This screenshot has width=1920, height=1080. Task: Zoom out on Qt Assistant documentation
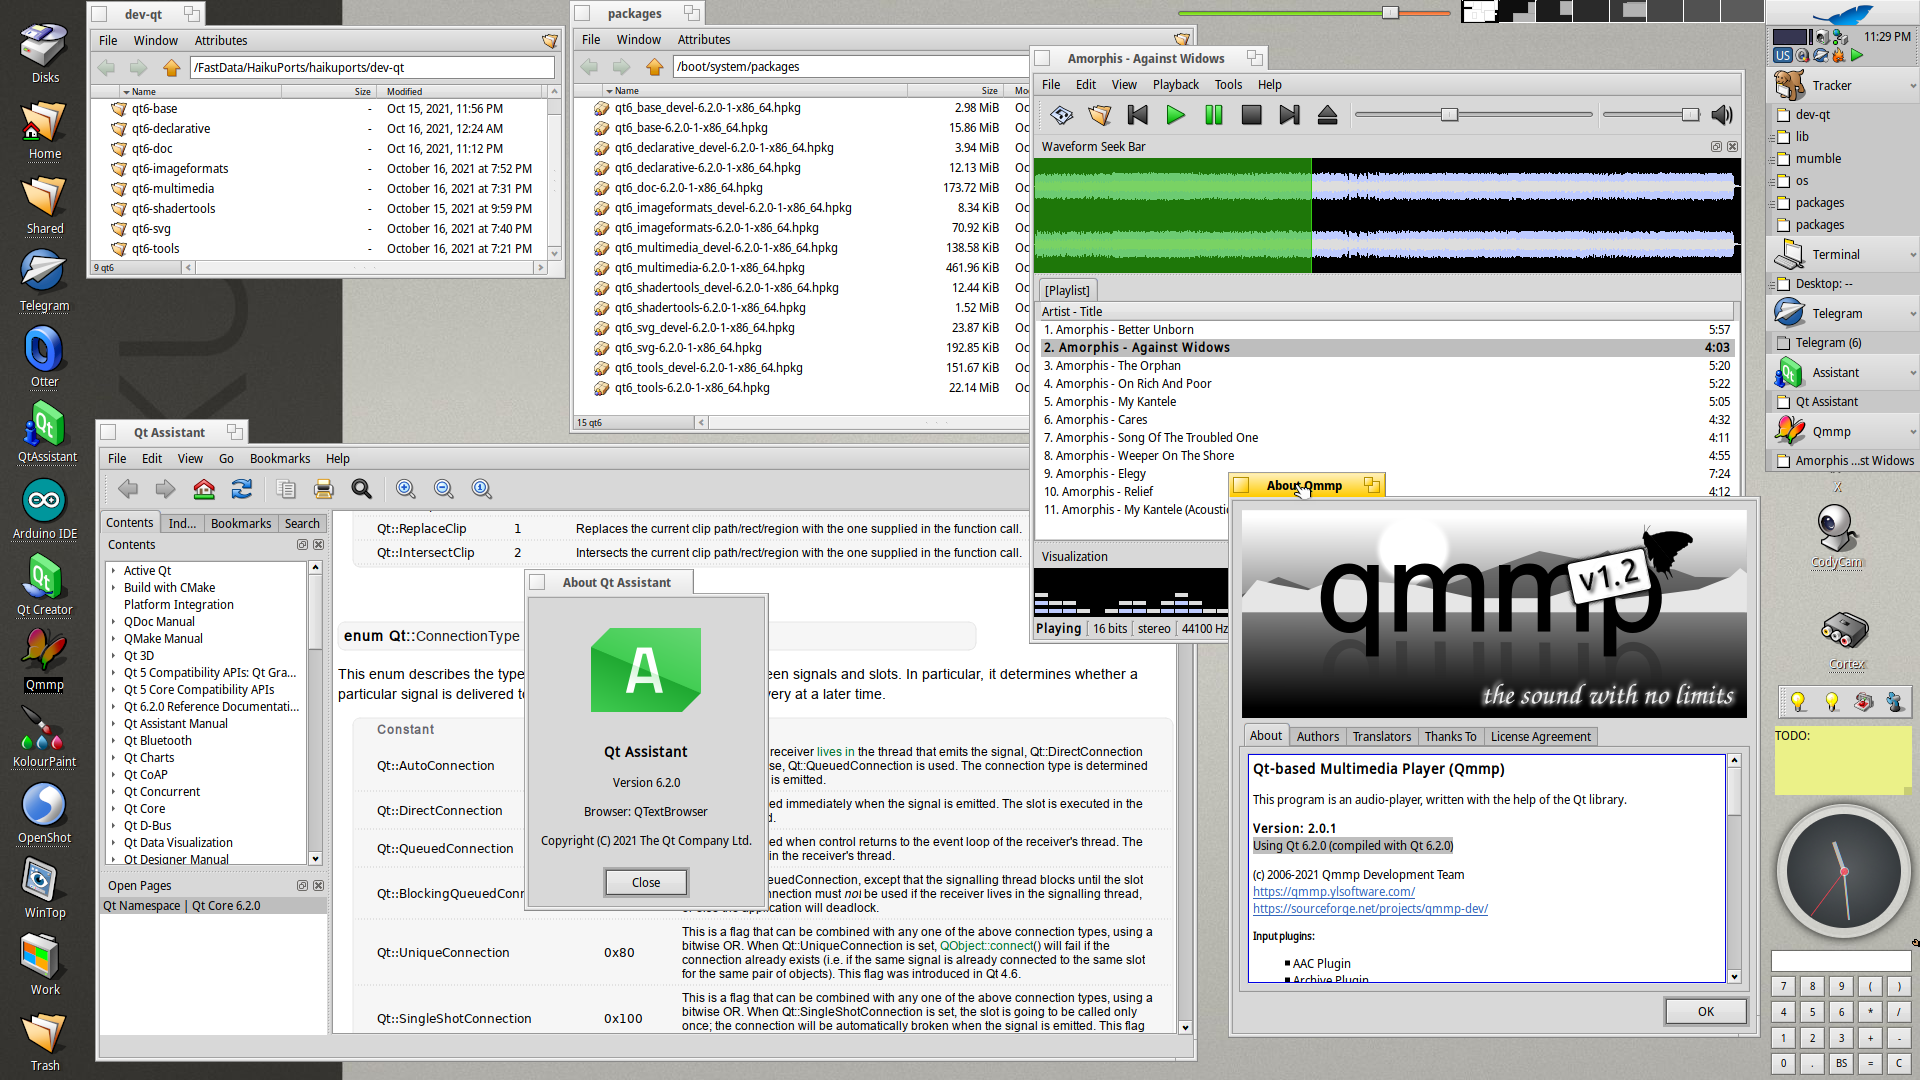pyautogui.click(x=444, y=489)
